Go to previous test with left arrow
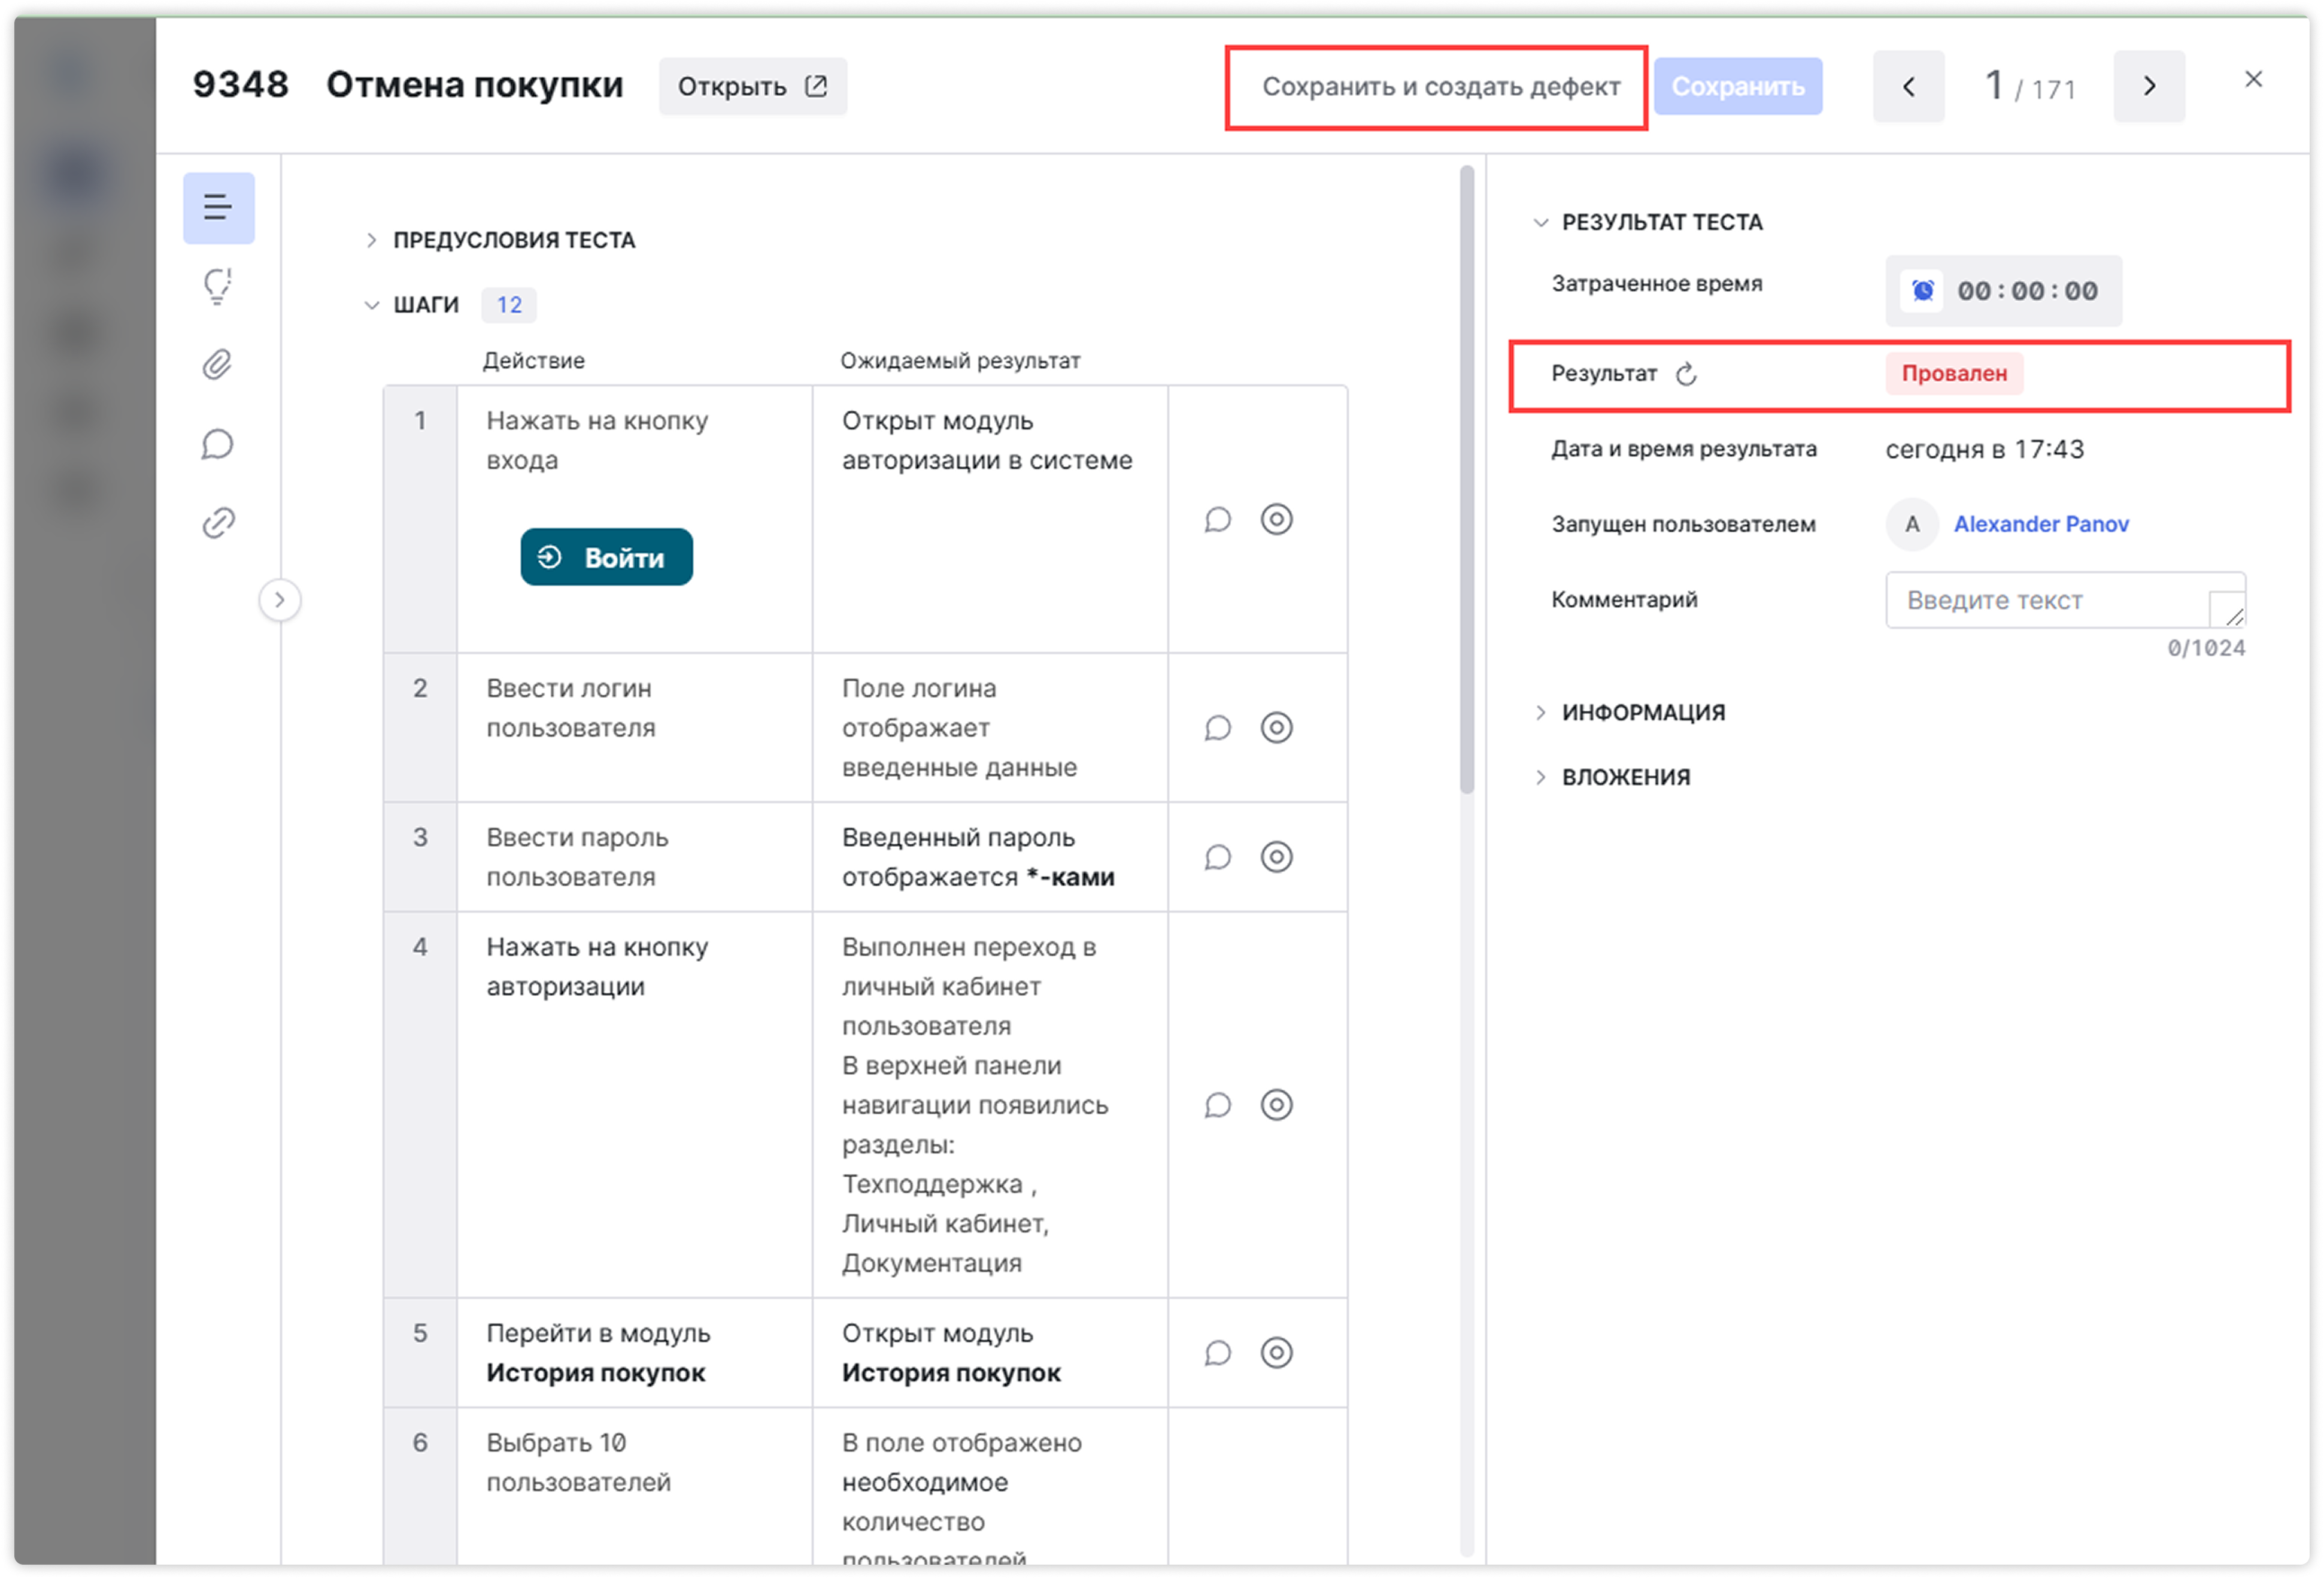 [1908, 86]
